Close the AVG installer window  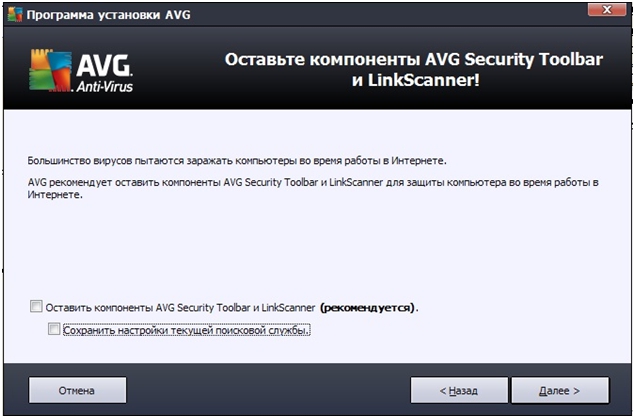point(606,10)
